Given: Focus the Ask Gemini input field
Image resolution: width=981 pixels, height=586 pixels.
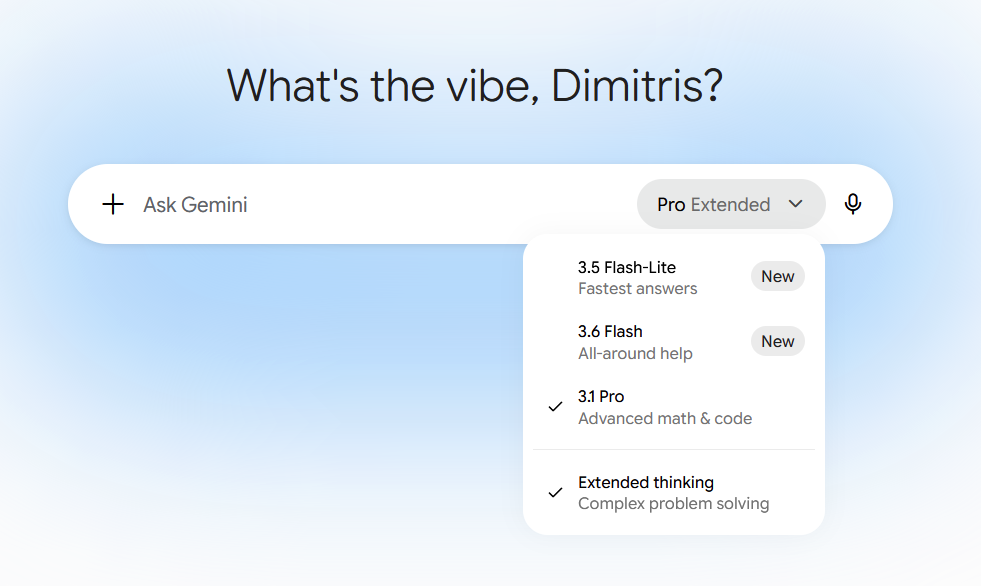Looking at the screenshot, I should [375, 205].
